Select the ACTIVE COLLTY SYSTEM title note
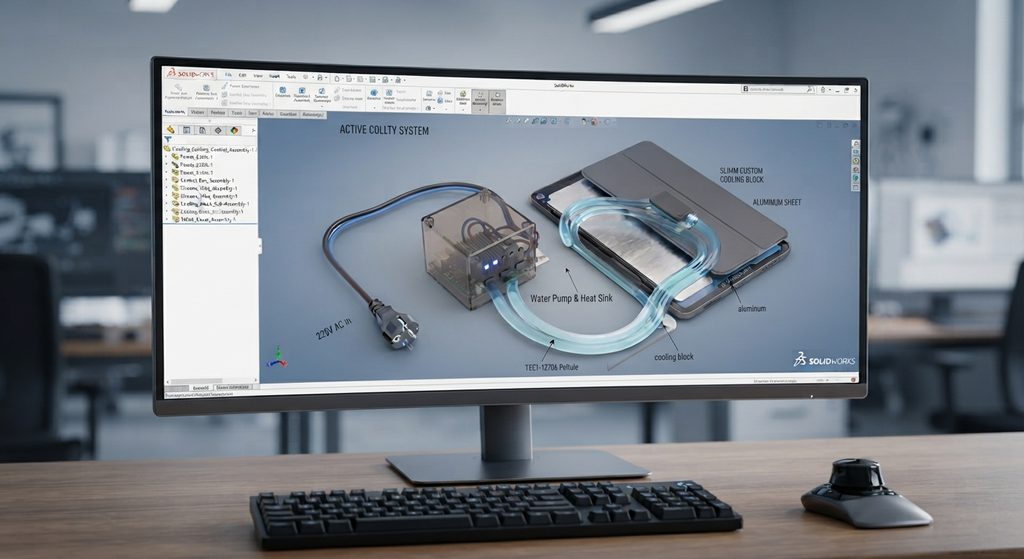1024x559 pixels. point(384,130)
